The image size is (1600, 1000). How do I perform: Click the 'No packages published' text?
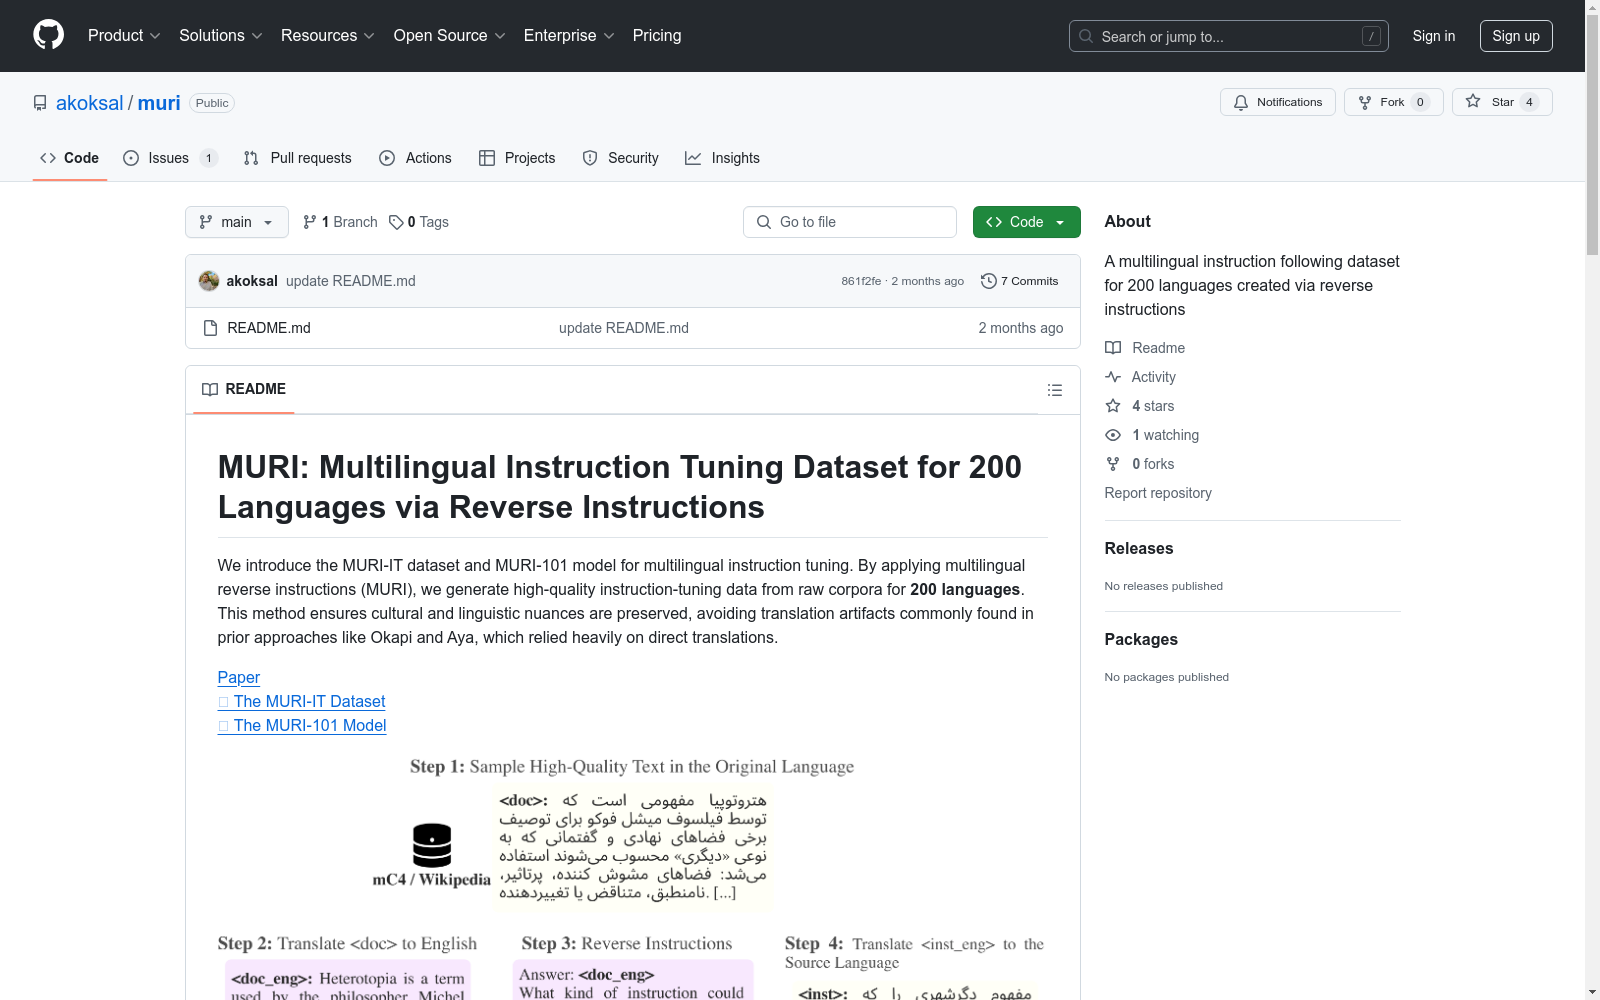pyautogui.click(x=1167, y=677)
